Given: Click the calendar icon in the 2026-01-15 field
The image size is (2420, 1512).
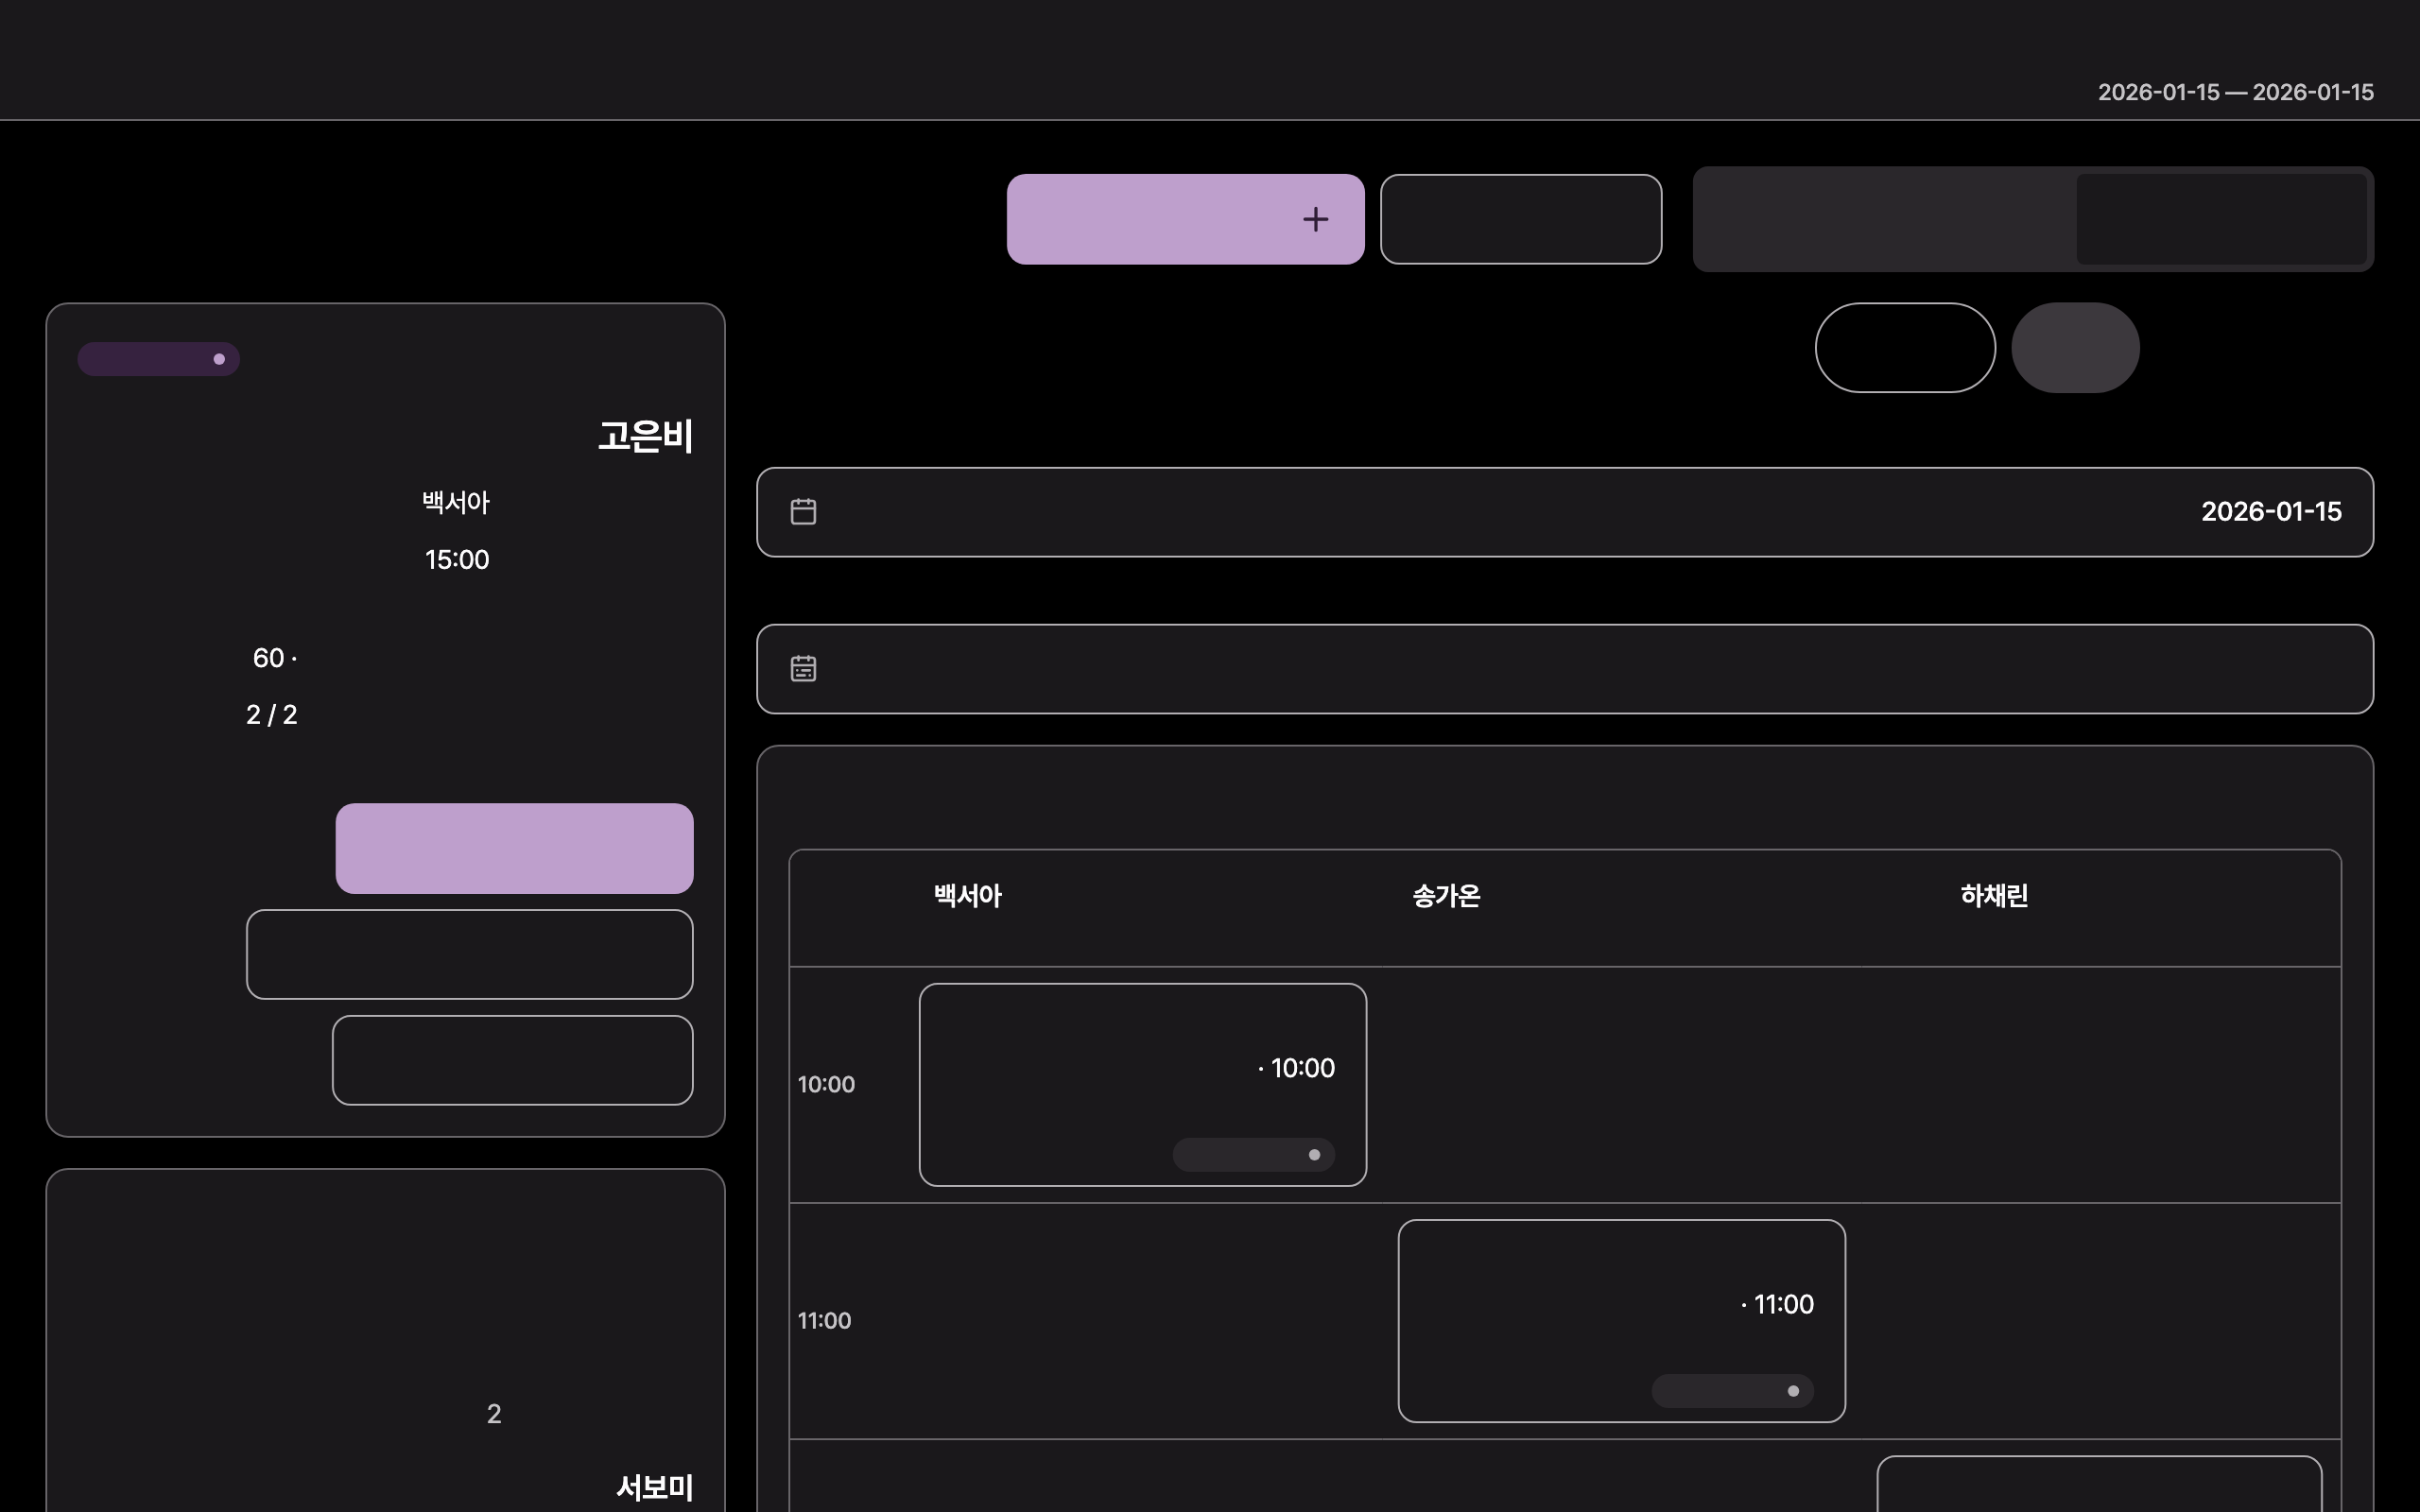Looking at the screenshot, I should click(x=803, y=512).
